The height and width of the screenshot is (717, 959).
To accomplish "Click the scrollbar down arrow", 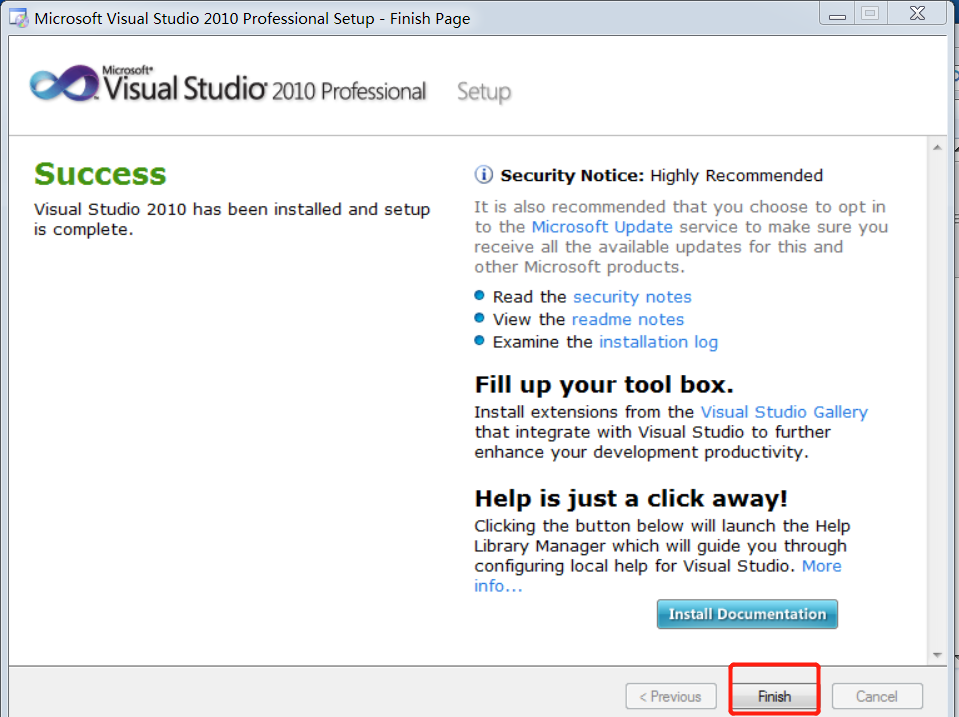I will 937,654.
